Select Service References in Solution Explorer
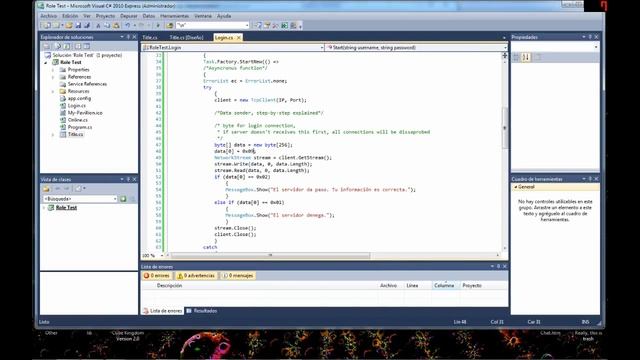640x360 pixels. point(87,84)
